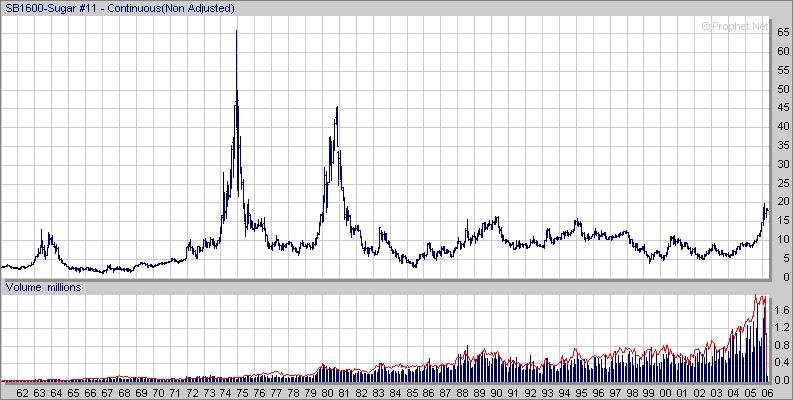Click the 1.6 value on volume axis

[x=784, y=311]
